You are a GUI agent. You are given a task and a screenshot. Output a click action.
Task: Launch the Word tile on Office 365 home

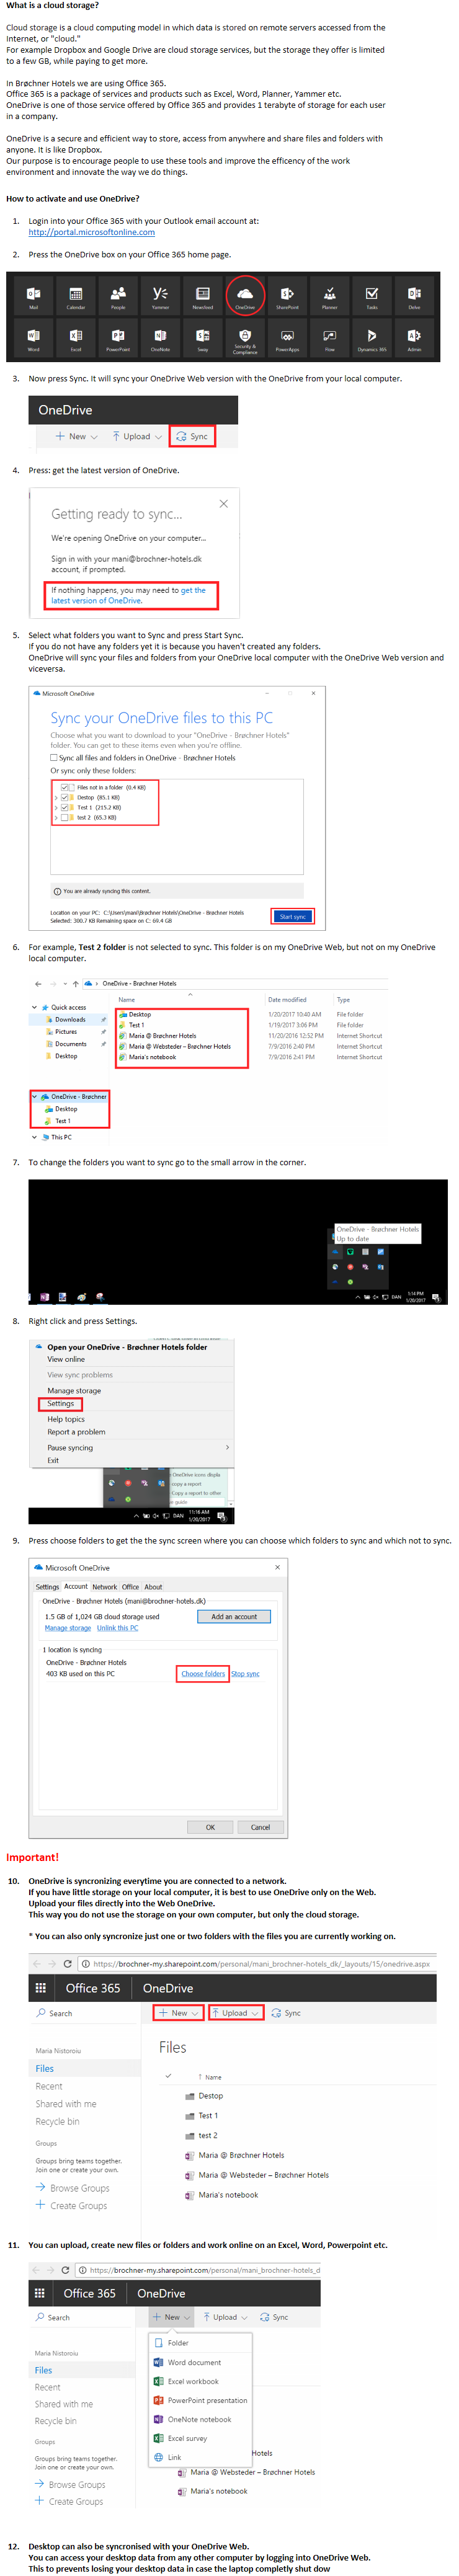tap(33, 338)
